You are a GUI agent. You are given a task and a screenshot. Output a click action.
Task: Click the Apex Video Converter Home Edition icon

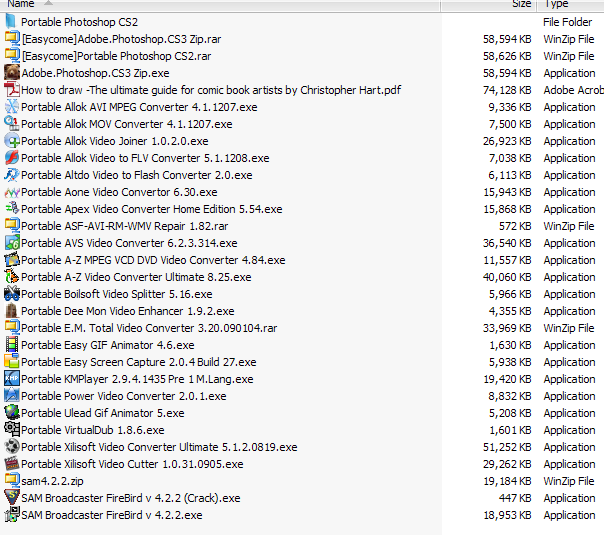coord(12,208)
